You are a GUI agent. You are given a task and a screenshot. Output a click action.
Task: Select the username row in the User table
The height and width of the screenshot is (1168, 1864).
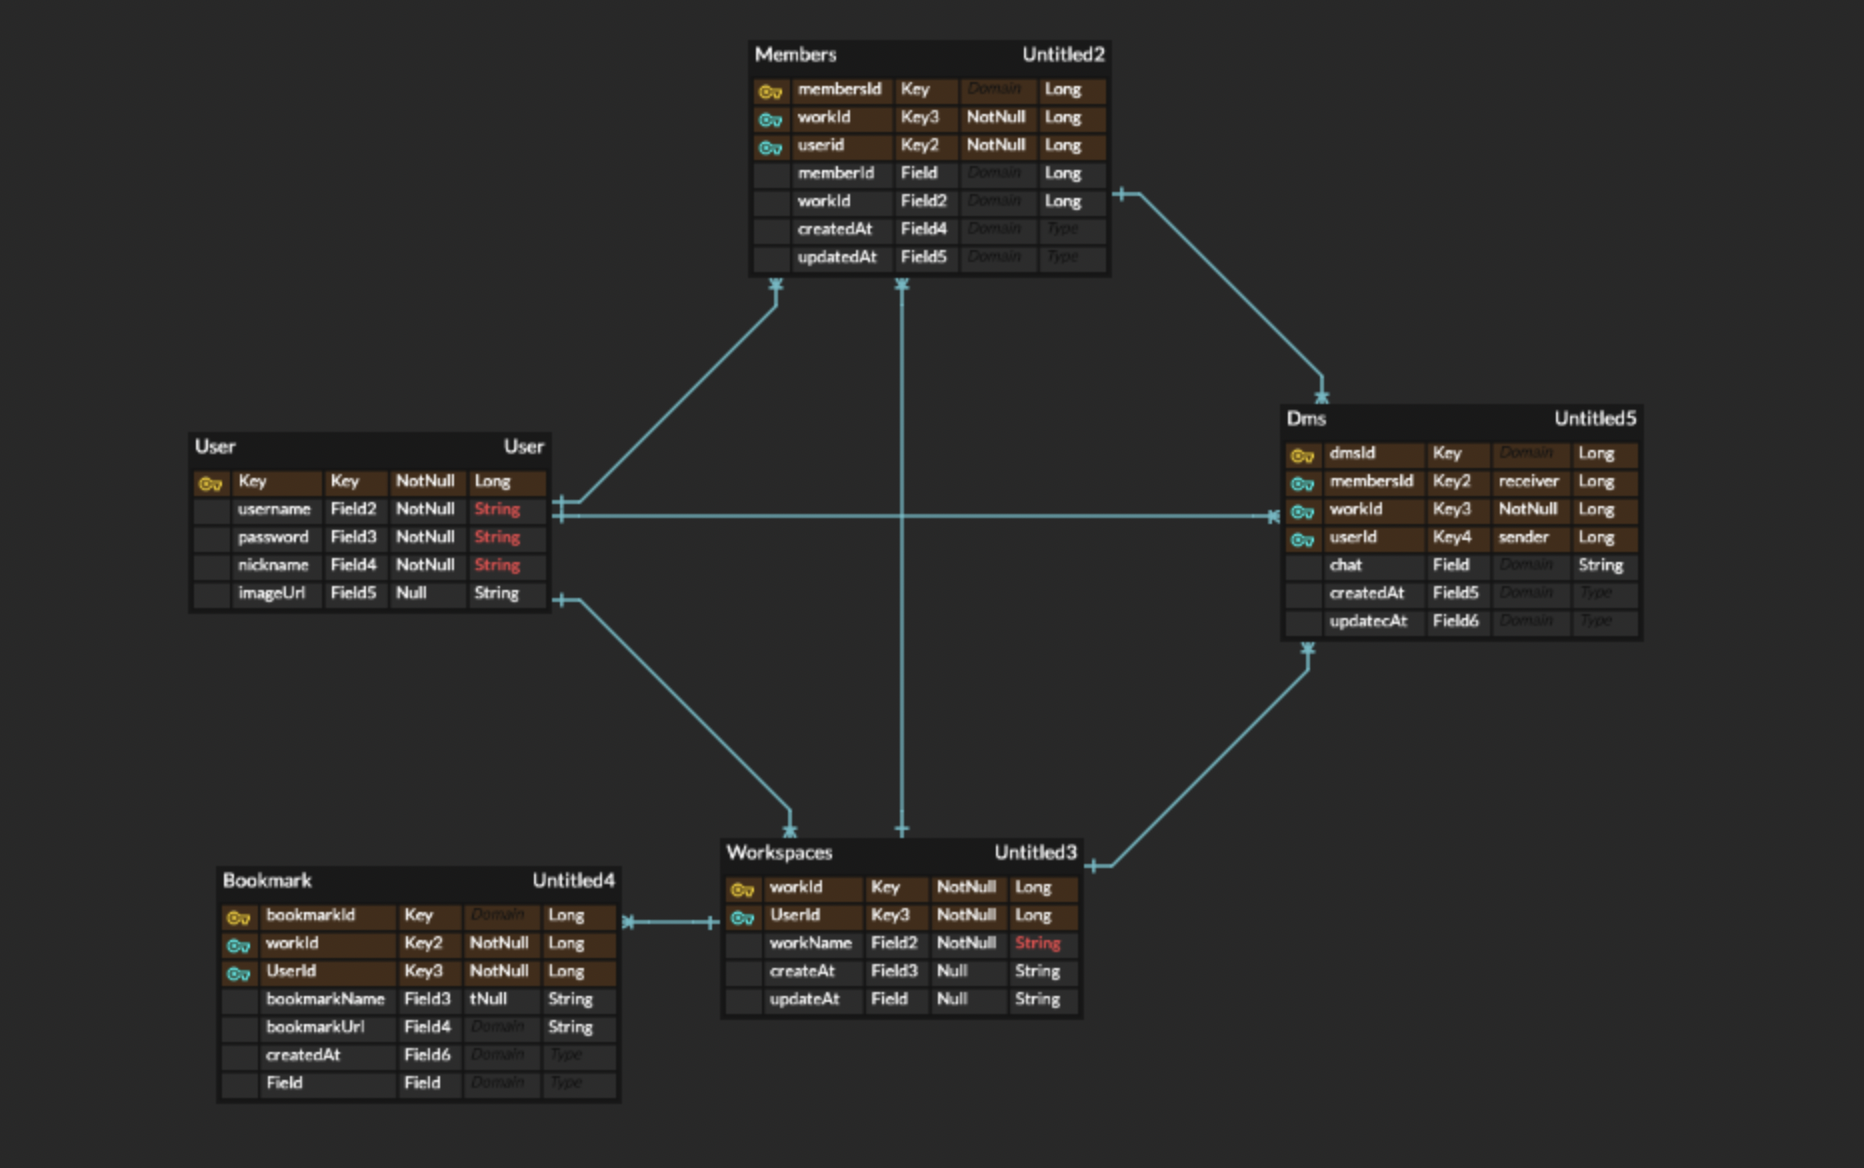(276, 509)
